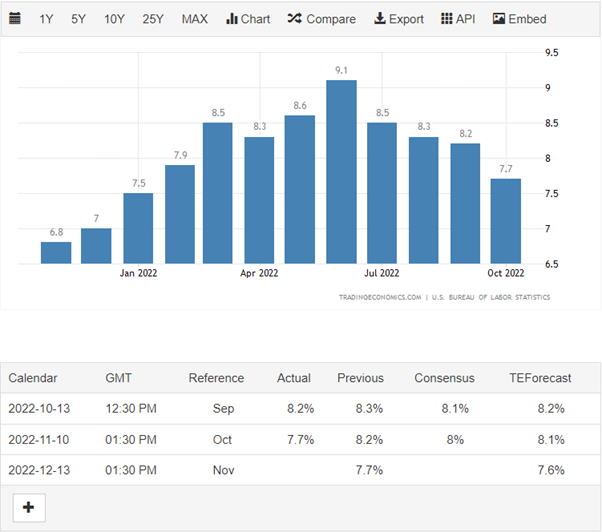Click the 7.7 bar for Oct 2022
Screen dimensions: 602x532
[505, 220]
